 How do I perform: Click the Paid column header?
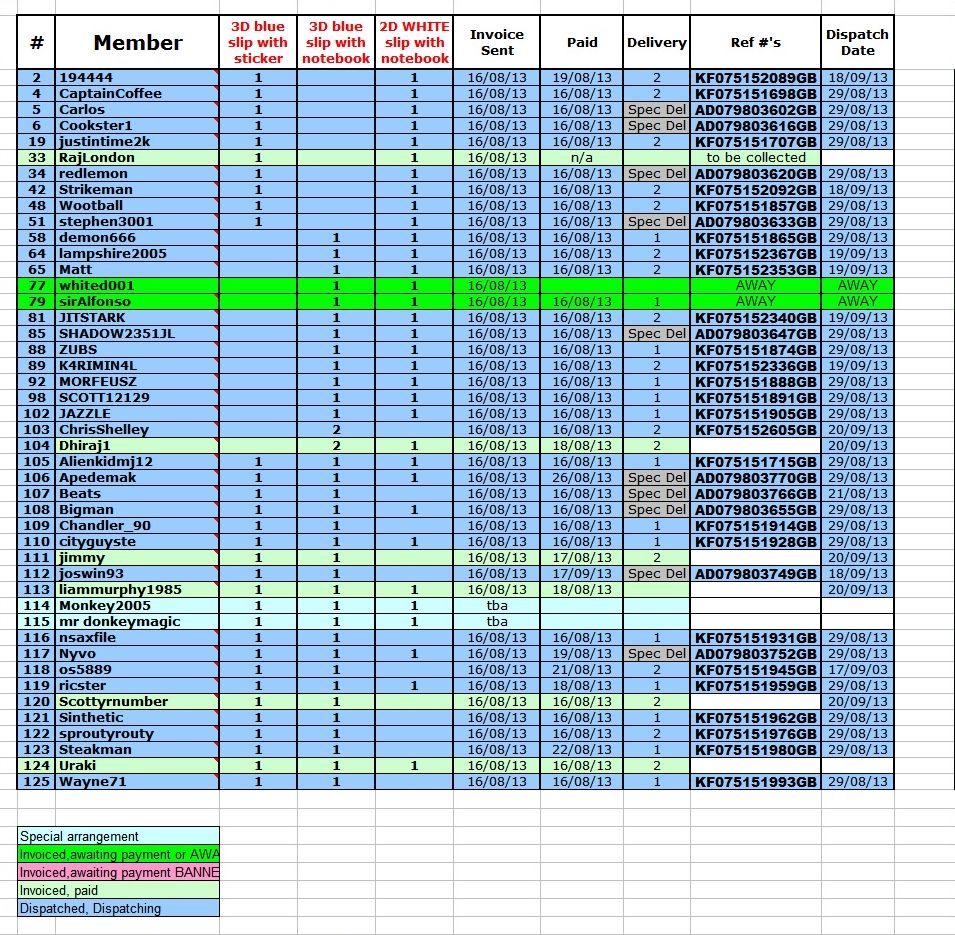582,43
